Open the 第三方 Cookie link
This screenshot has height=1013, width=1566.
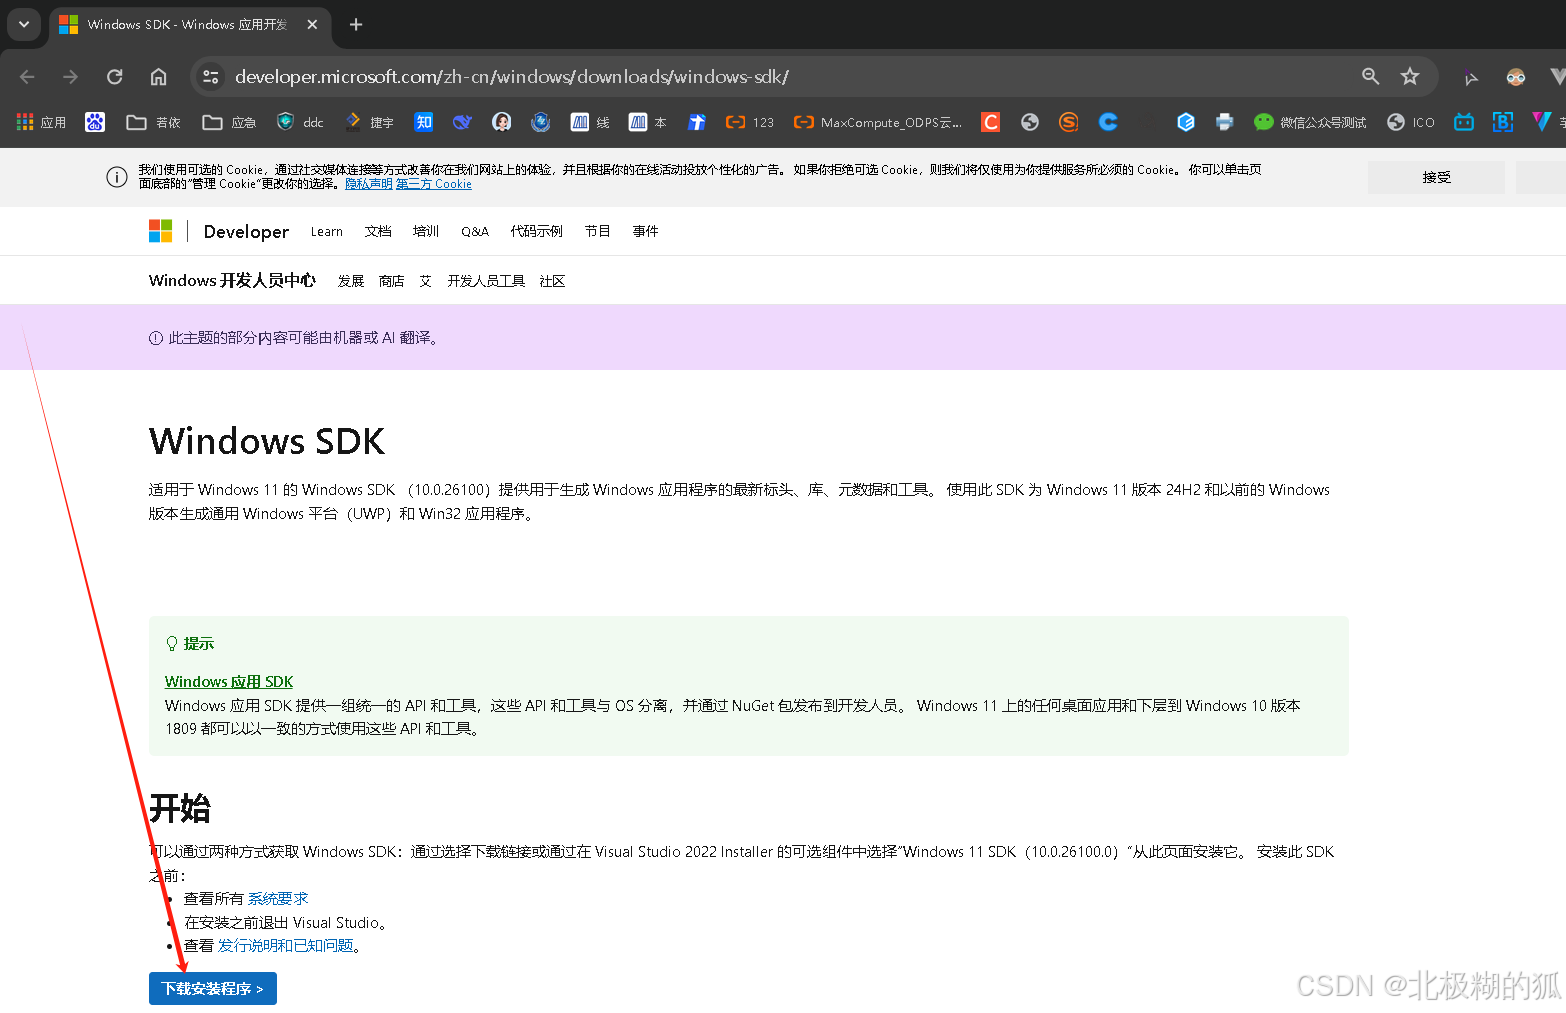point(434,184)
